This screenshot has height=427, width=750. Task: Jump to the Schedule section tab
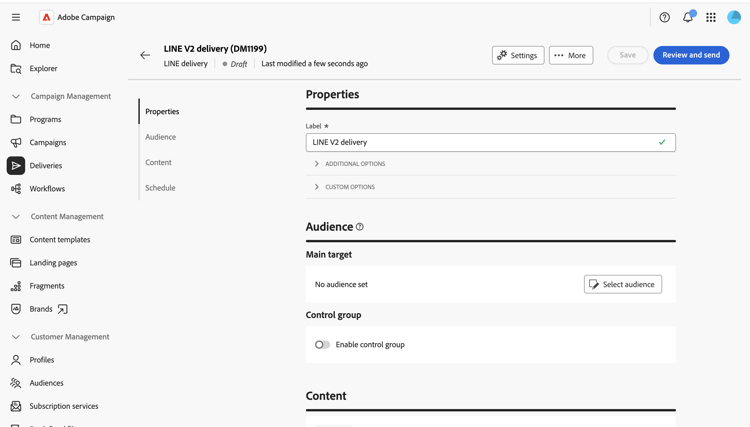tap(160, 188)
